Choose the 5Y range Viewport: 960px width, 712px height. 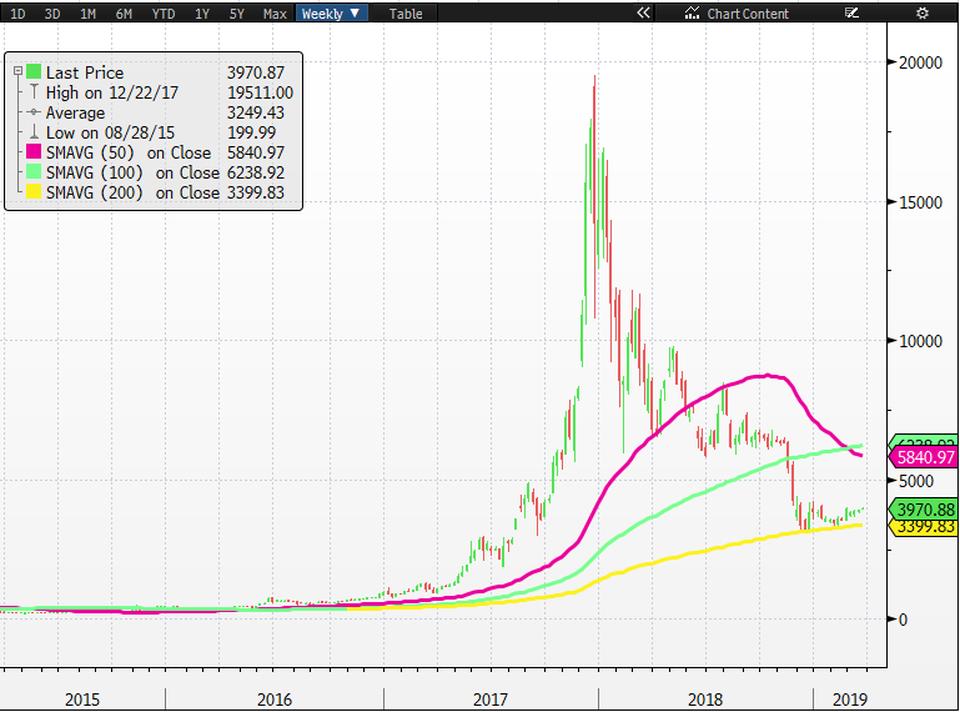[237, 13]
